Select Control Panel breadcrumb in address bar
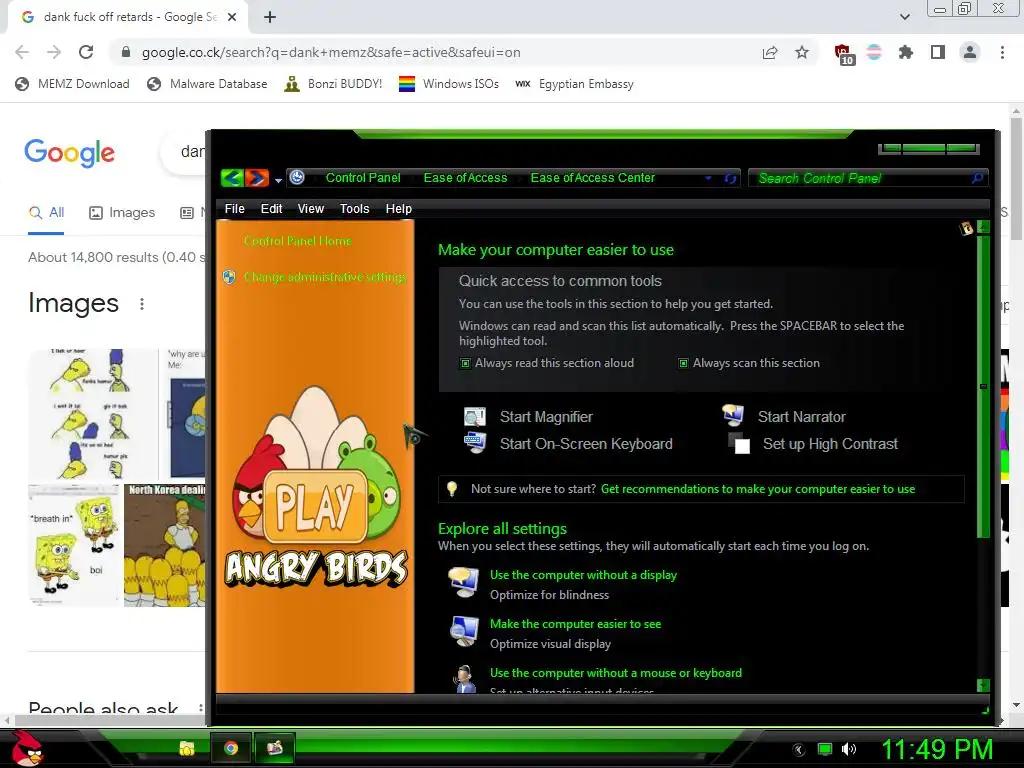Viewport: 1024px width, 768px height. 363,178
